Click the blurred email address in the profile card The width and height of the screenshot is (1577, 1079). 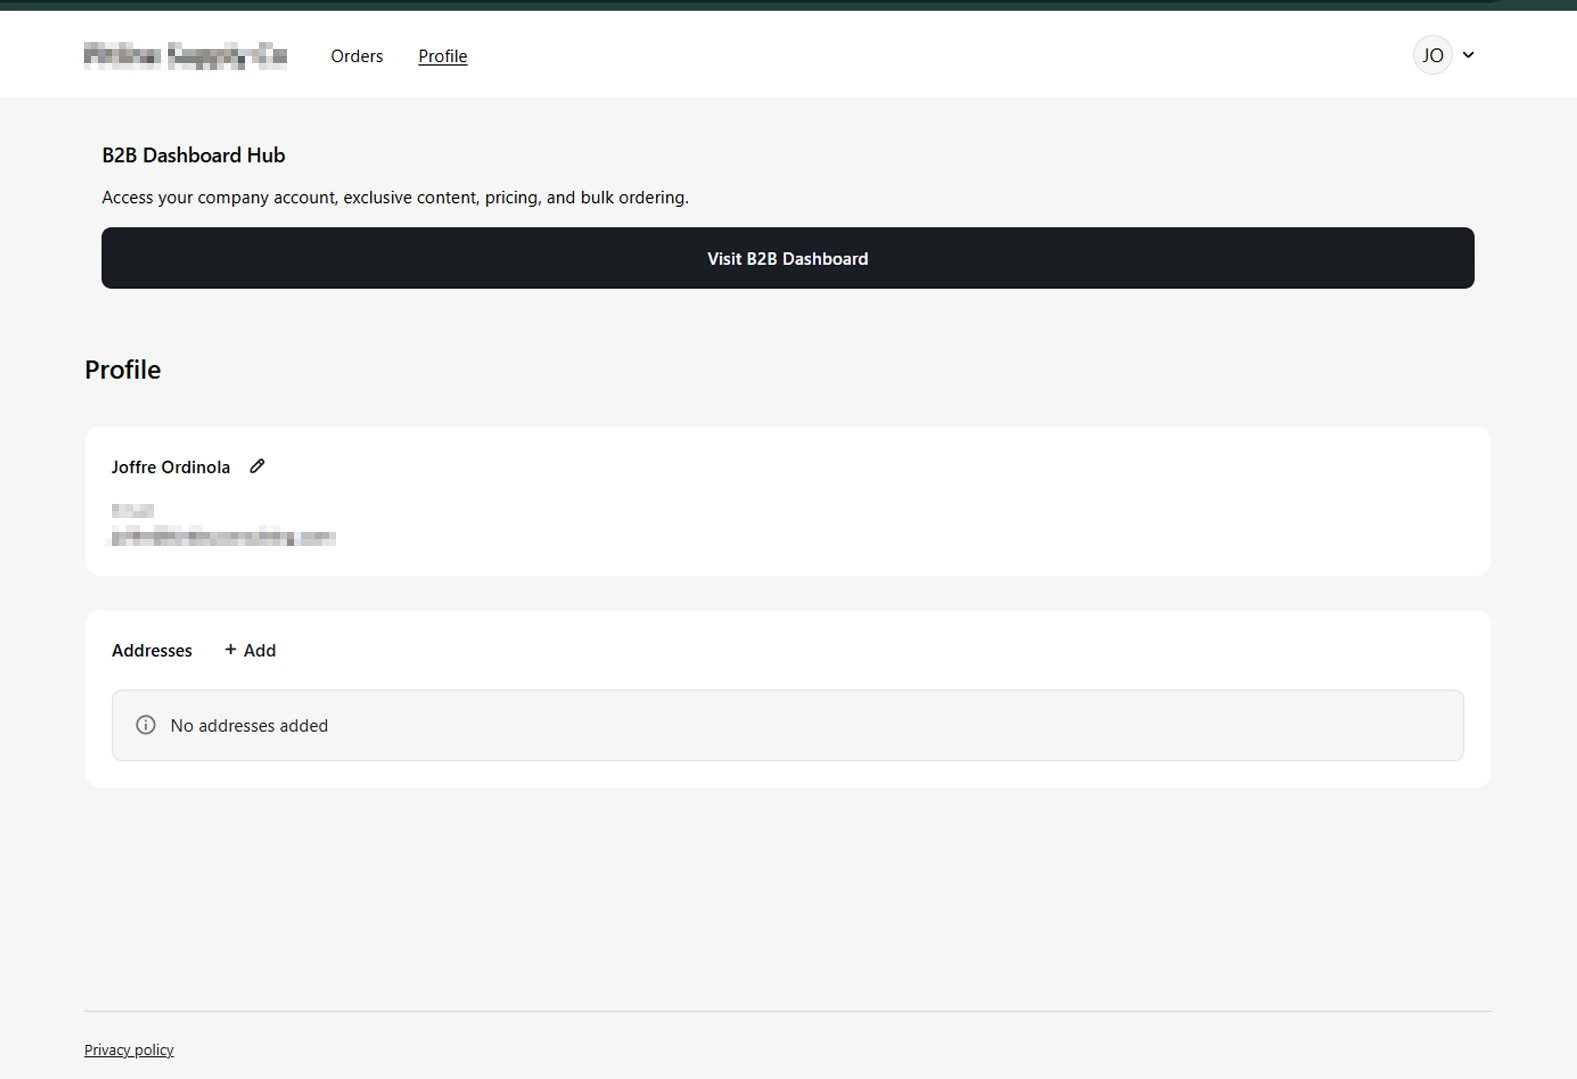coord(222,538)
